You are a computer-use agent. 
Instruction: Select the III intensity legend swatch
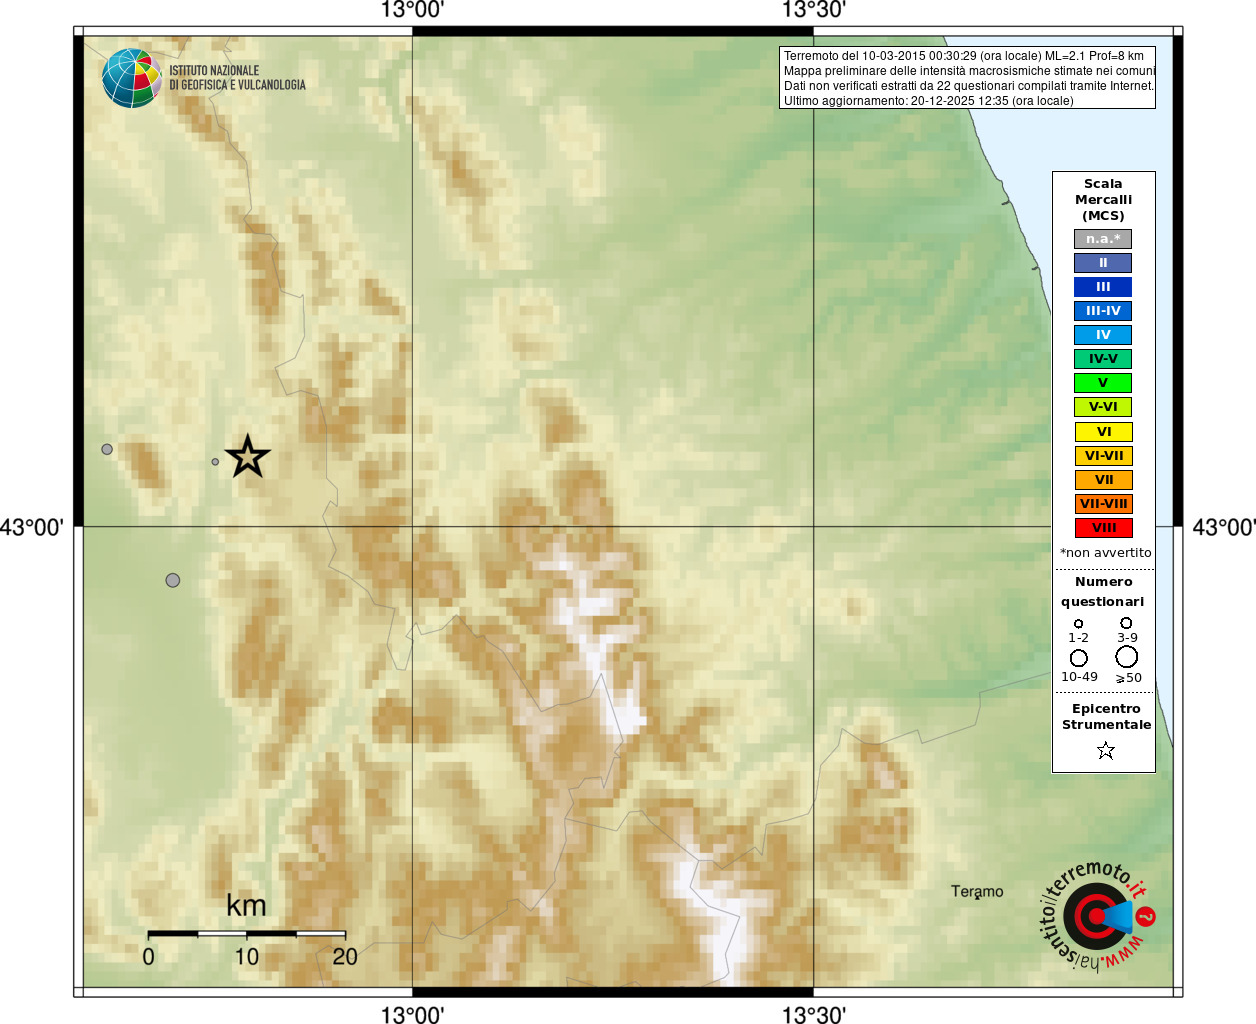[x=1103, y=287]
